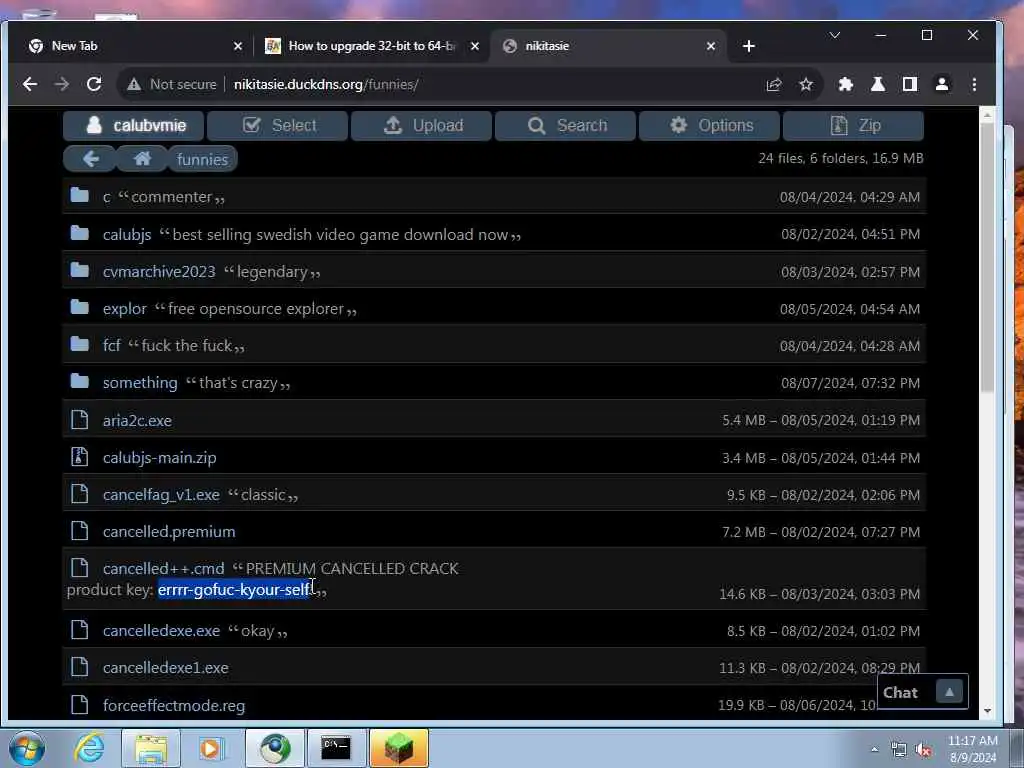Click the cancelledexe.exe file link
1024x768 pixels.
pos(161,631)
